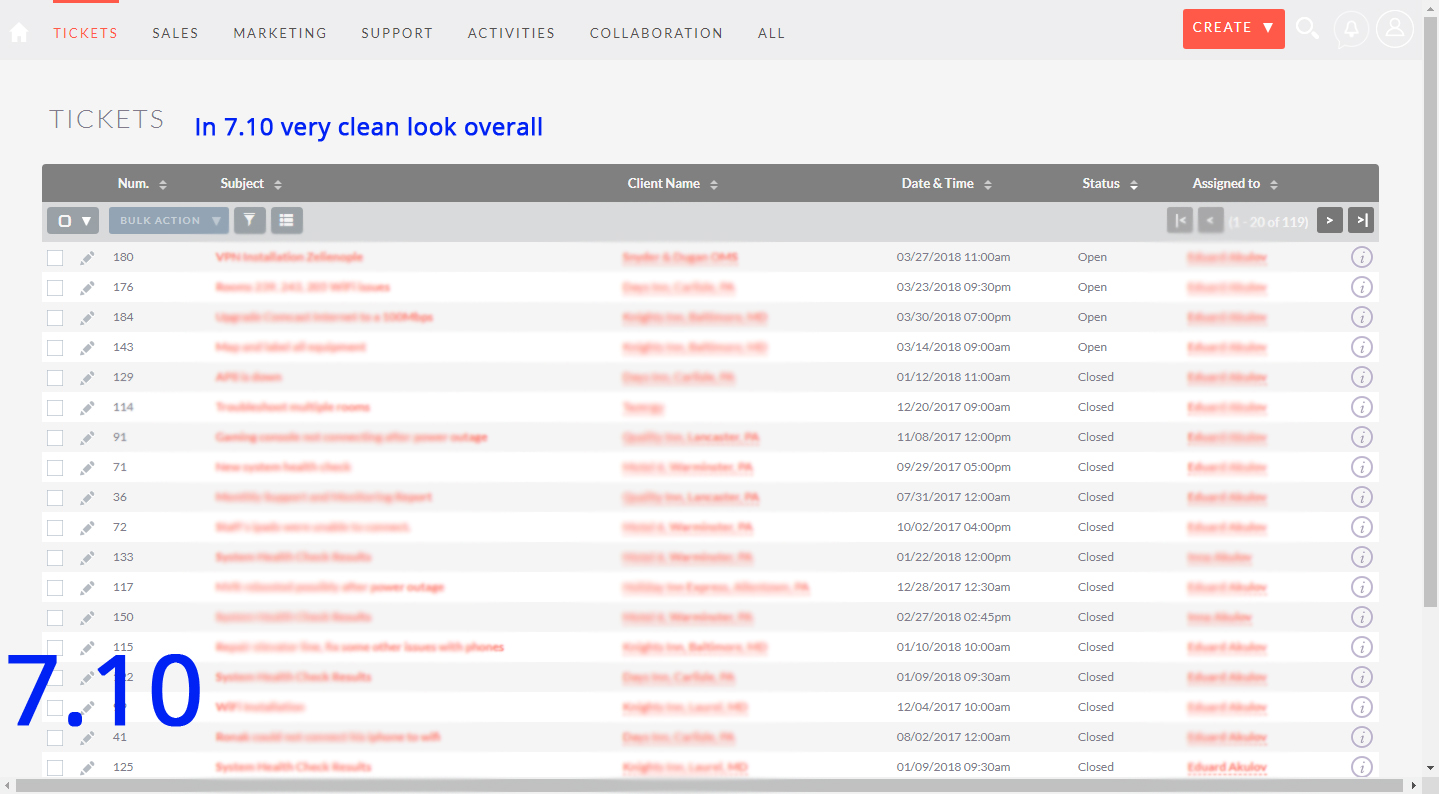Open ticket titled System Health Check Results 125
The image size is (1439, 794).
pos(290,767)
